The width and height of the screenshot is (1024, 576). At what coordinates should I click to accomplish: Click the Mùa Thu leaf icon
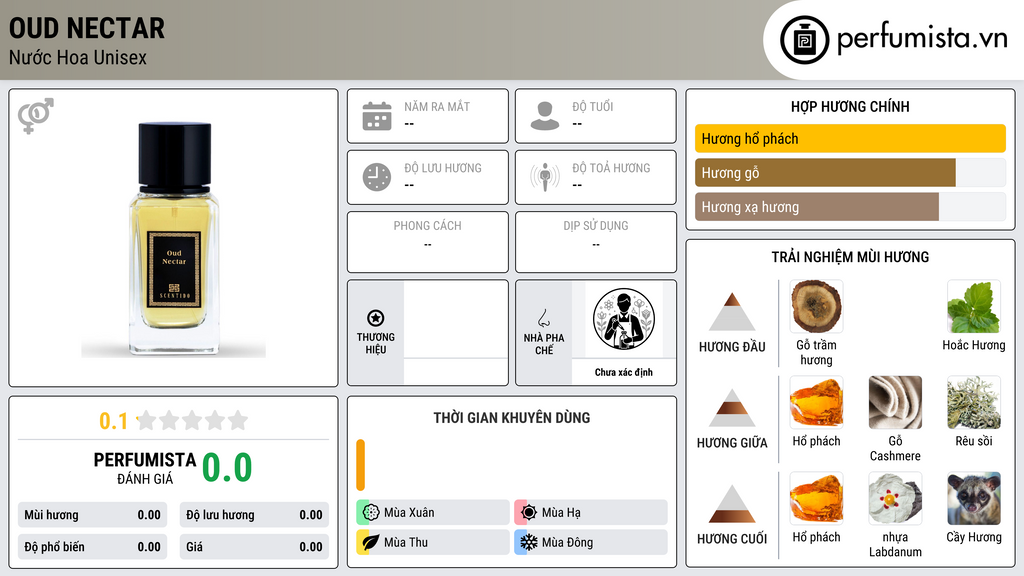pyautogui.click(x=371, y=542)
